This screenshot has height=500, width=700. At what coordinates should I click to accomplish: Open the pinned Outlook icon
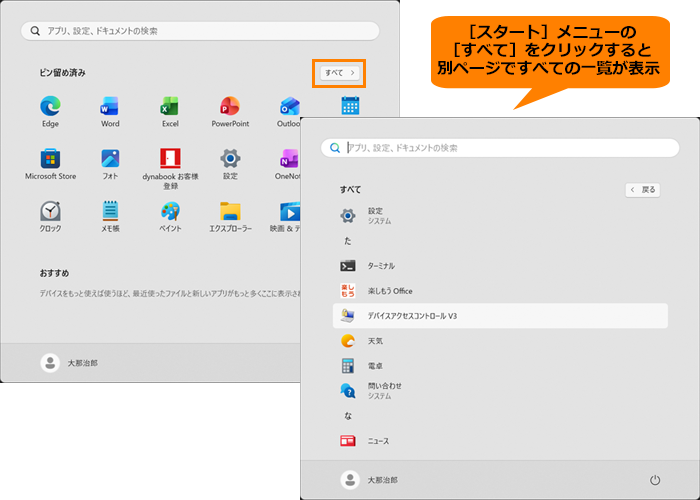point(289,112)
